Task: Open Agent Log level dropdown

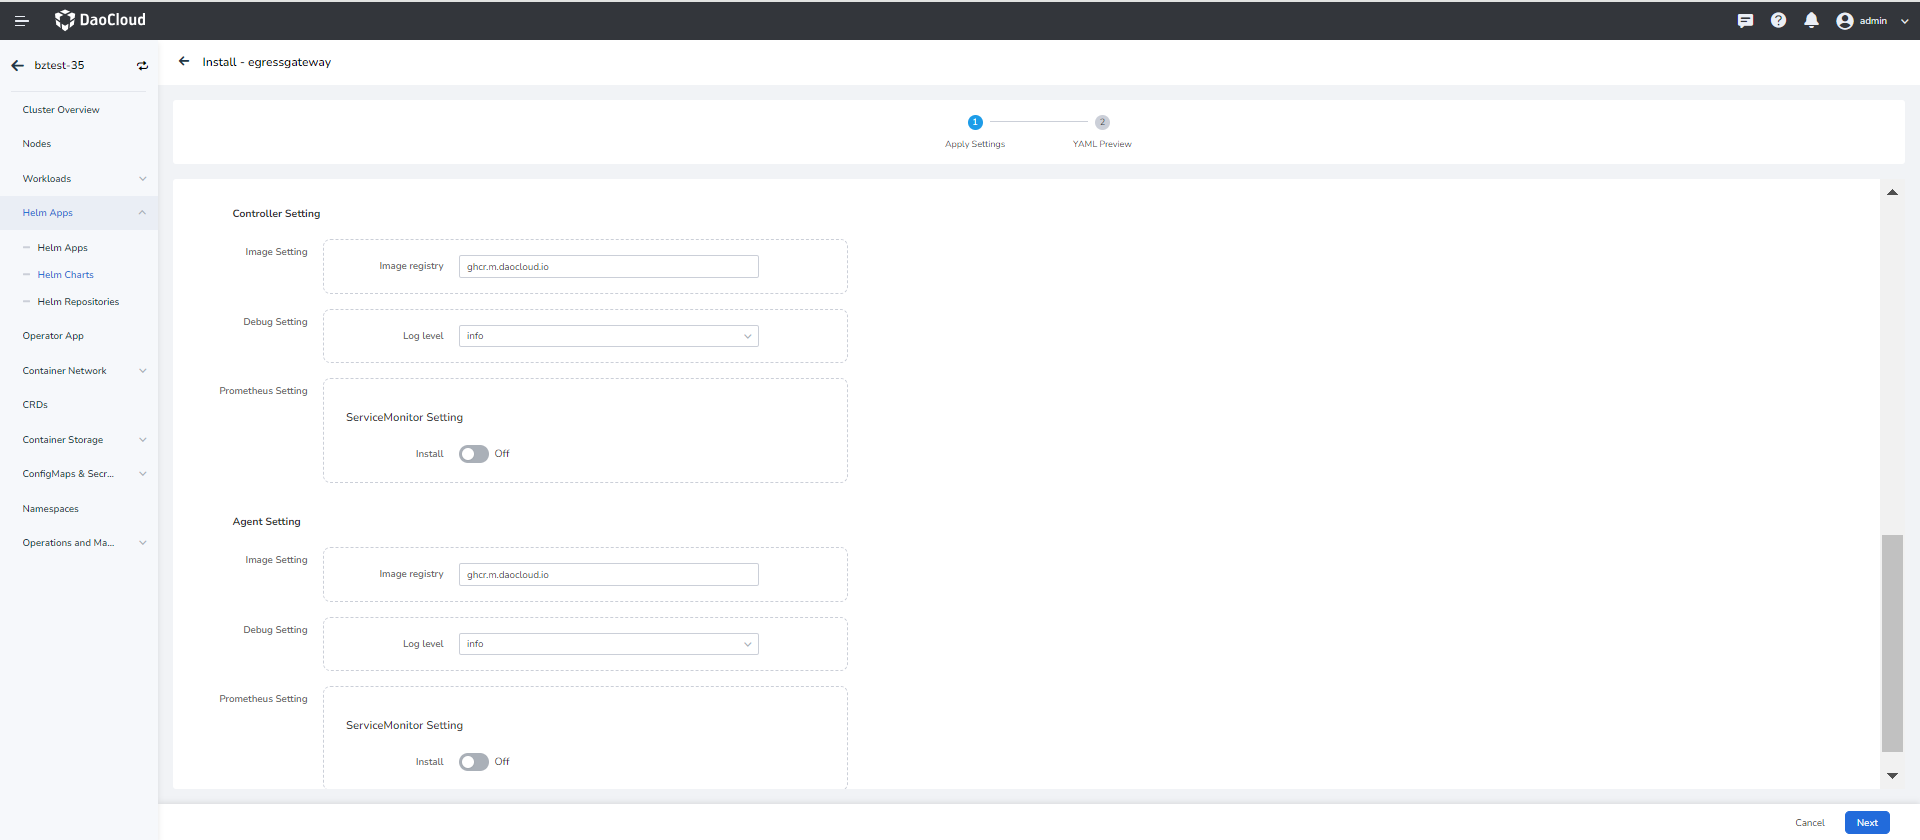Action: 608,644
